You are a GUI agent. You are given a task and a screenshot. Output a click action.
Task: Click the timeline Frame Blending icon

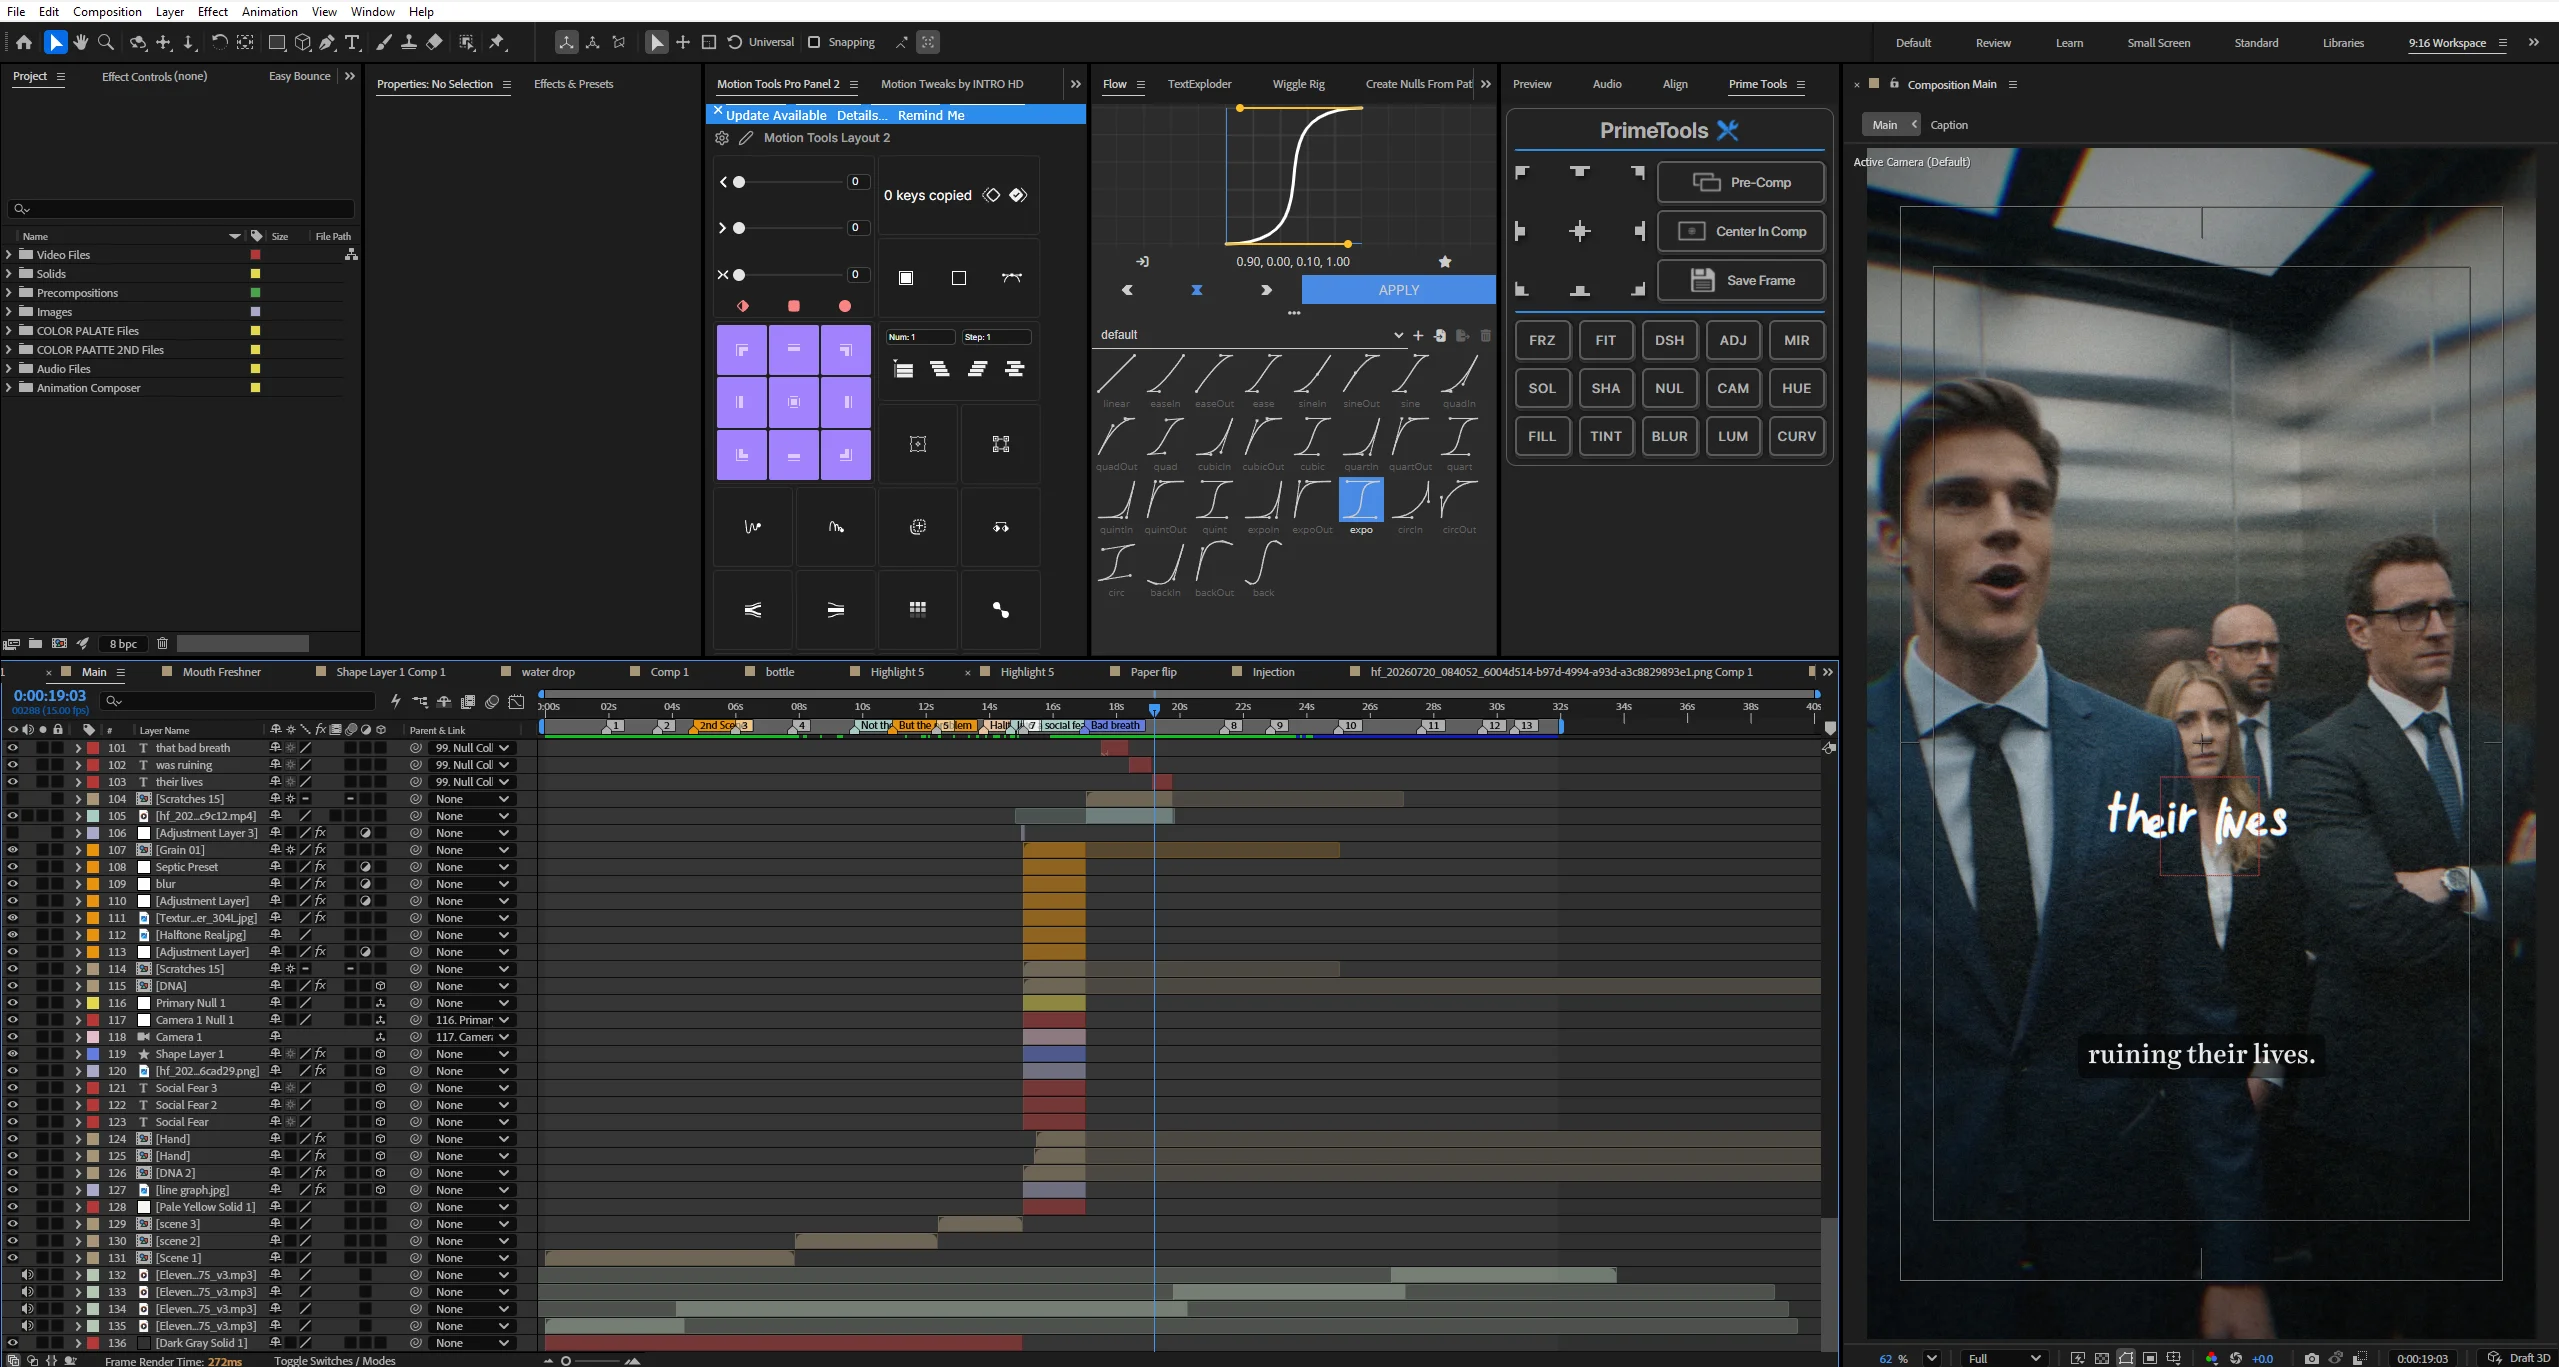coord(468,702)
